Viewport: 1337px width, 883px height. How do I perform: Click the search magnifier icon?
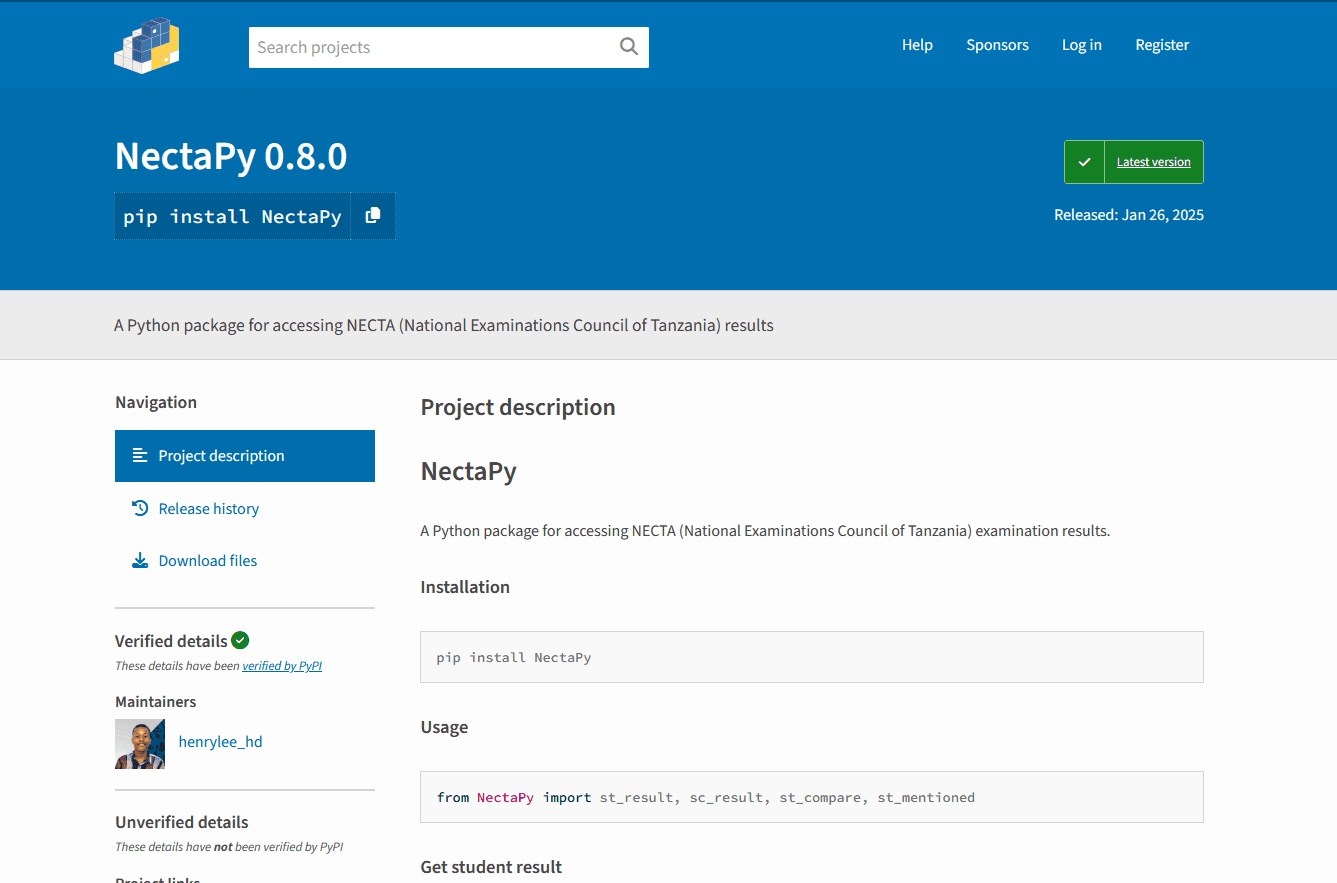[628, 46]
